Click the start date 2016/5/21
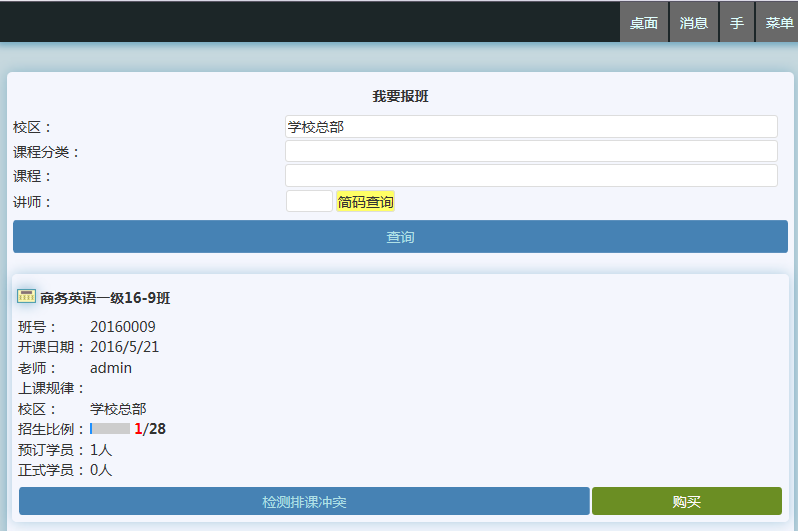 coord(125,347)
